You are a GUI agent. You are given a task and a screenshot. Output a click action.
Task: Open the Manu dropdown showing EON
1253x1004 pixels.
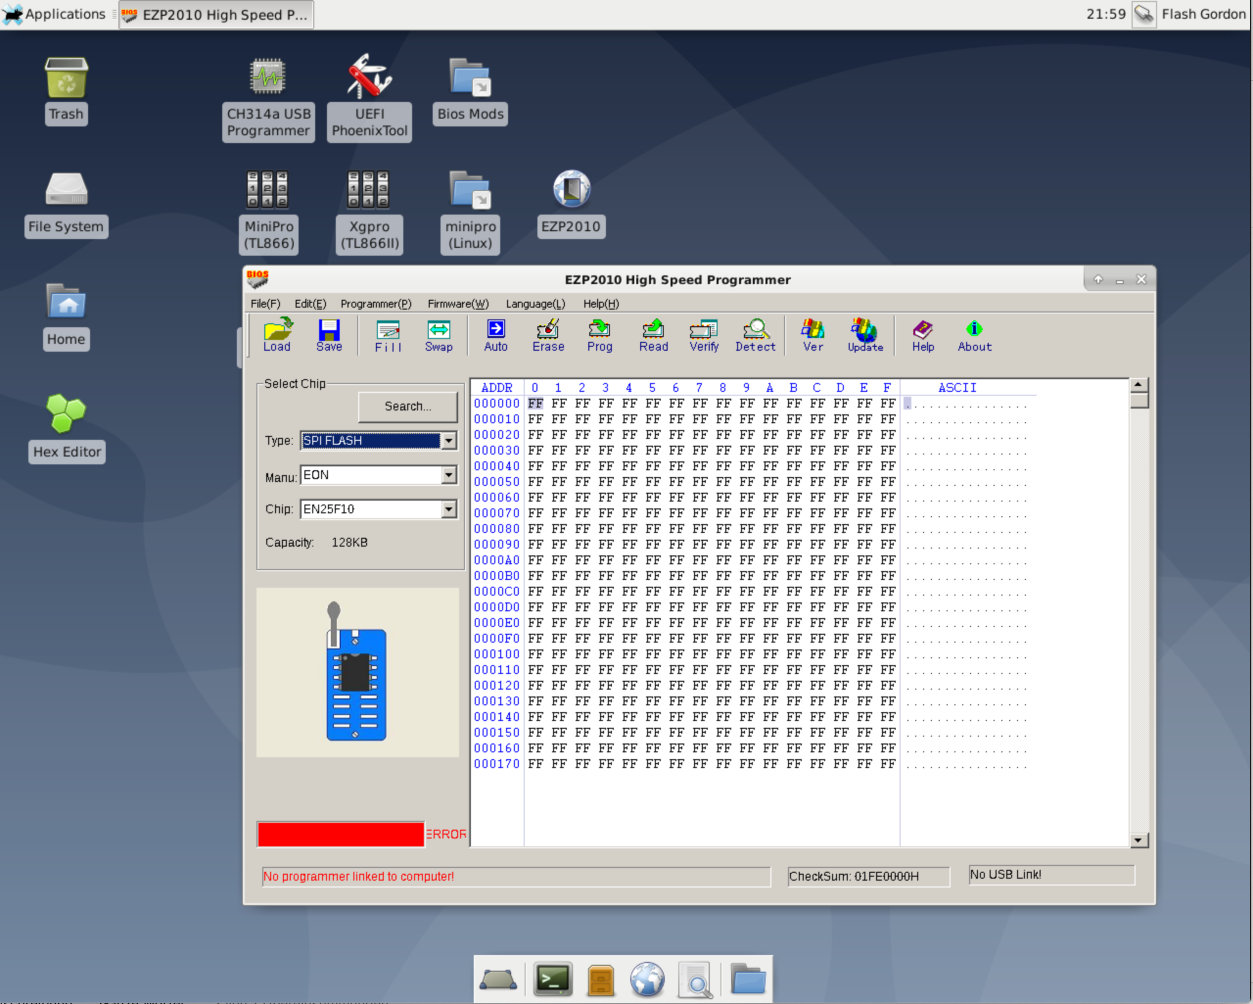point(449,476)
